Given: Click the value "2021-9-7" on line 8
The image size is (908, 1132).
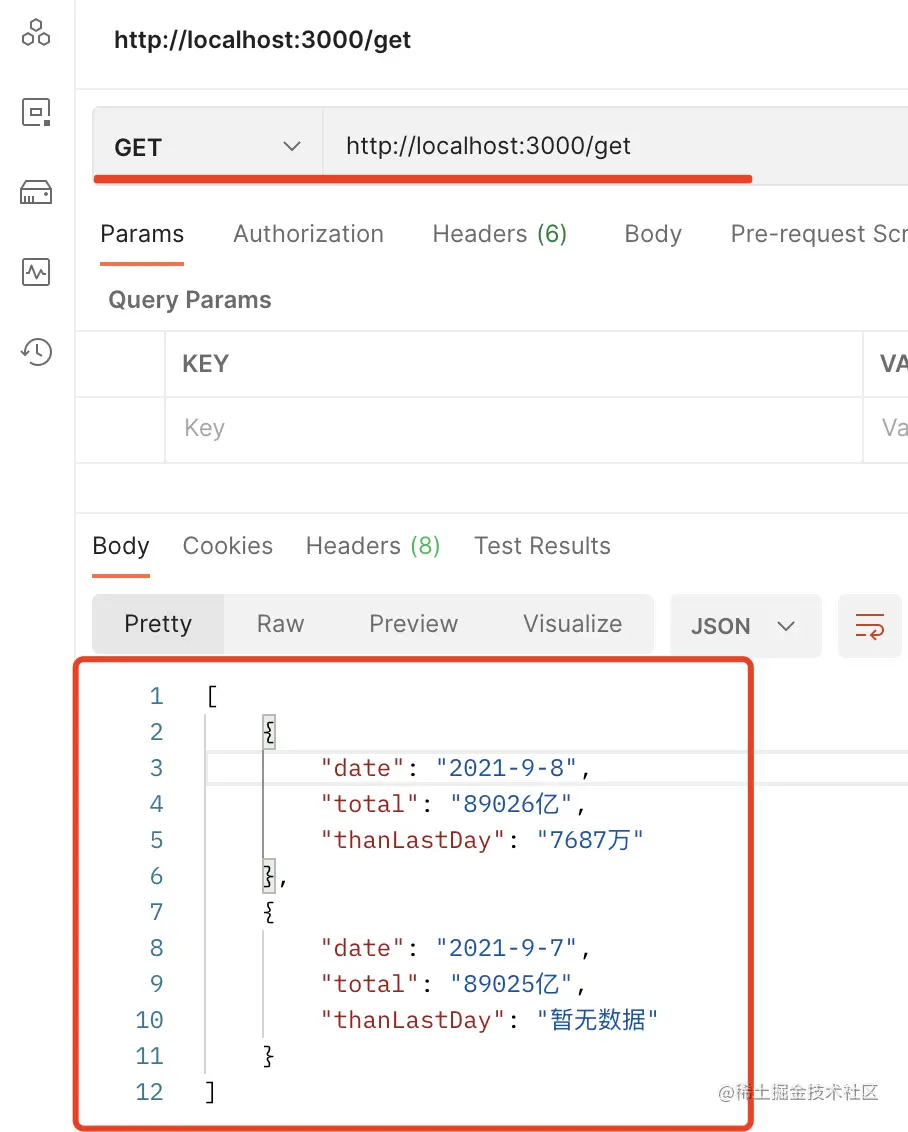Looking at the screenshot, I should pos(506,948).
